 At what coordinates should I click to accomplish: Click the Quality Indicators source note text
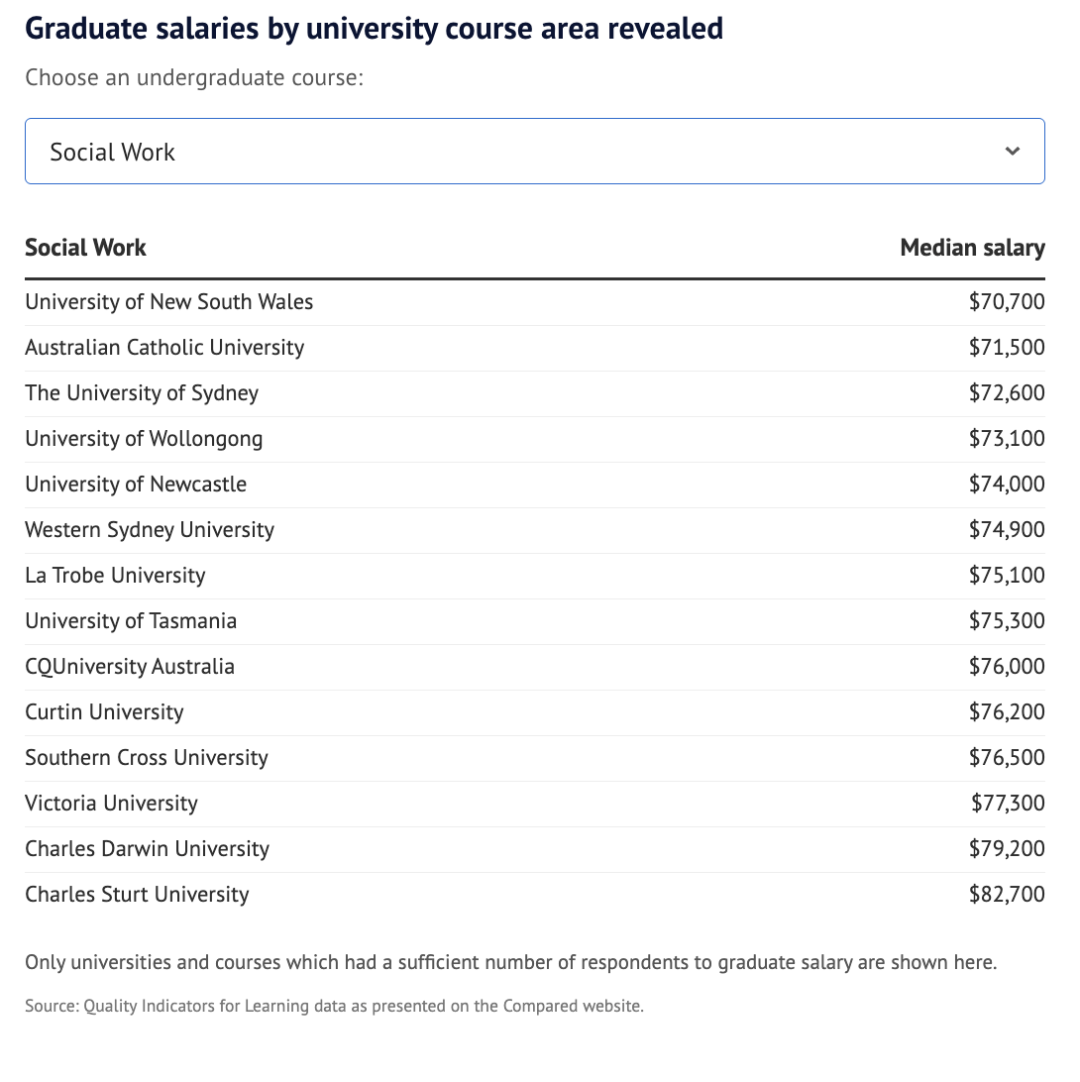(334, 1006)
